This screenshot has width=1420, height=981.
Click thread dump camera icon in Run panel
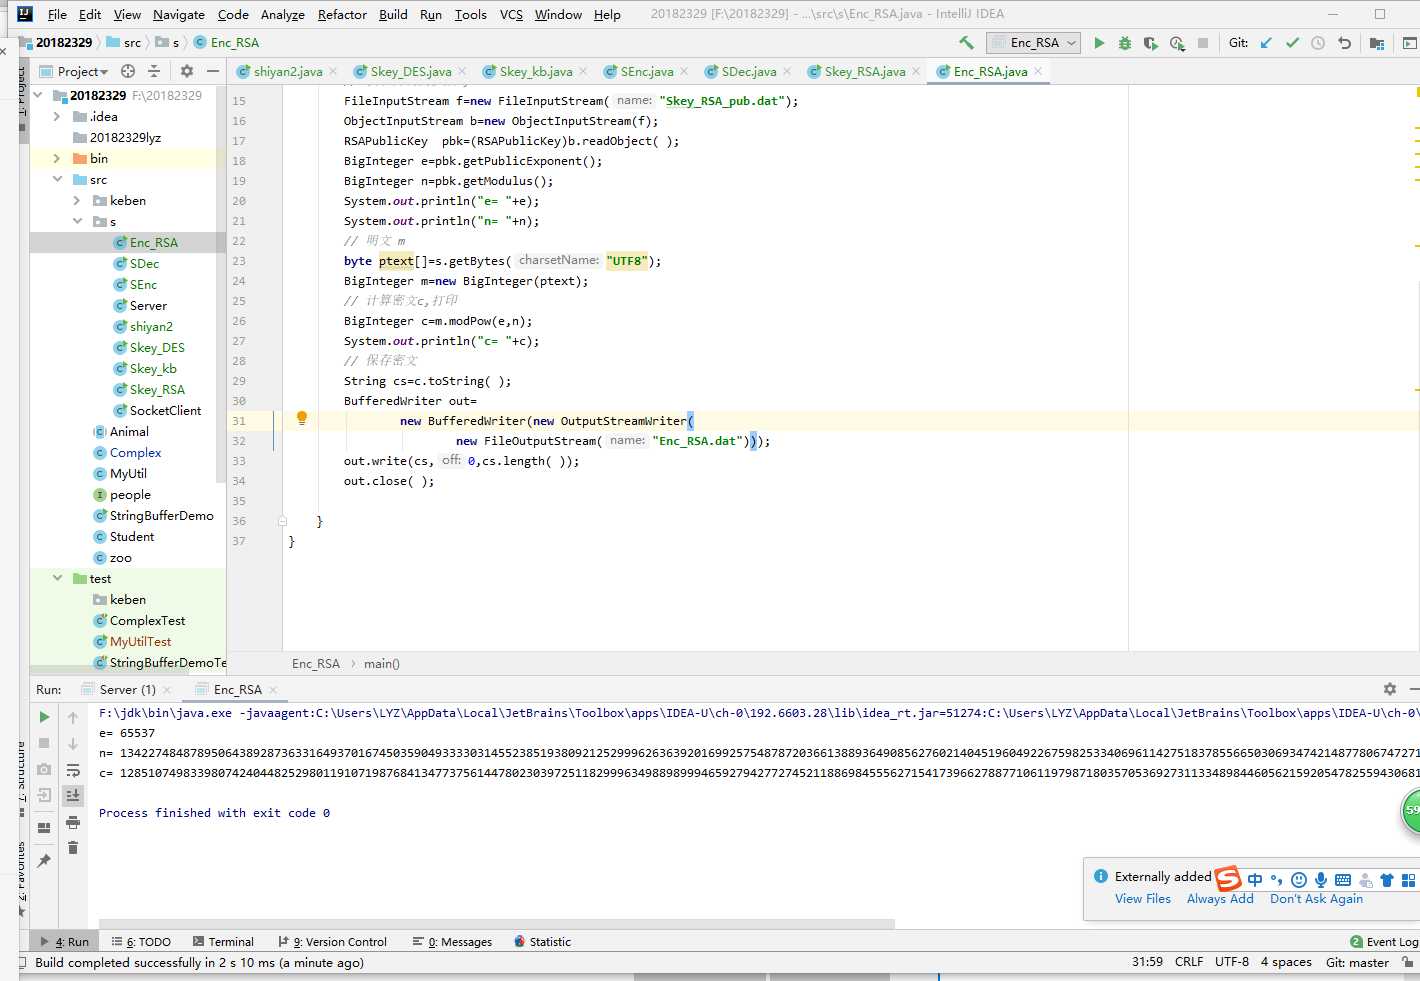pos(44,769)
